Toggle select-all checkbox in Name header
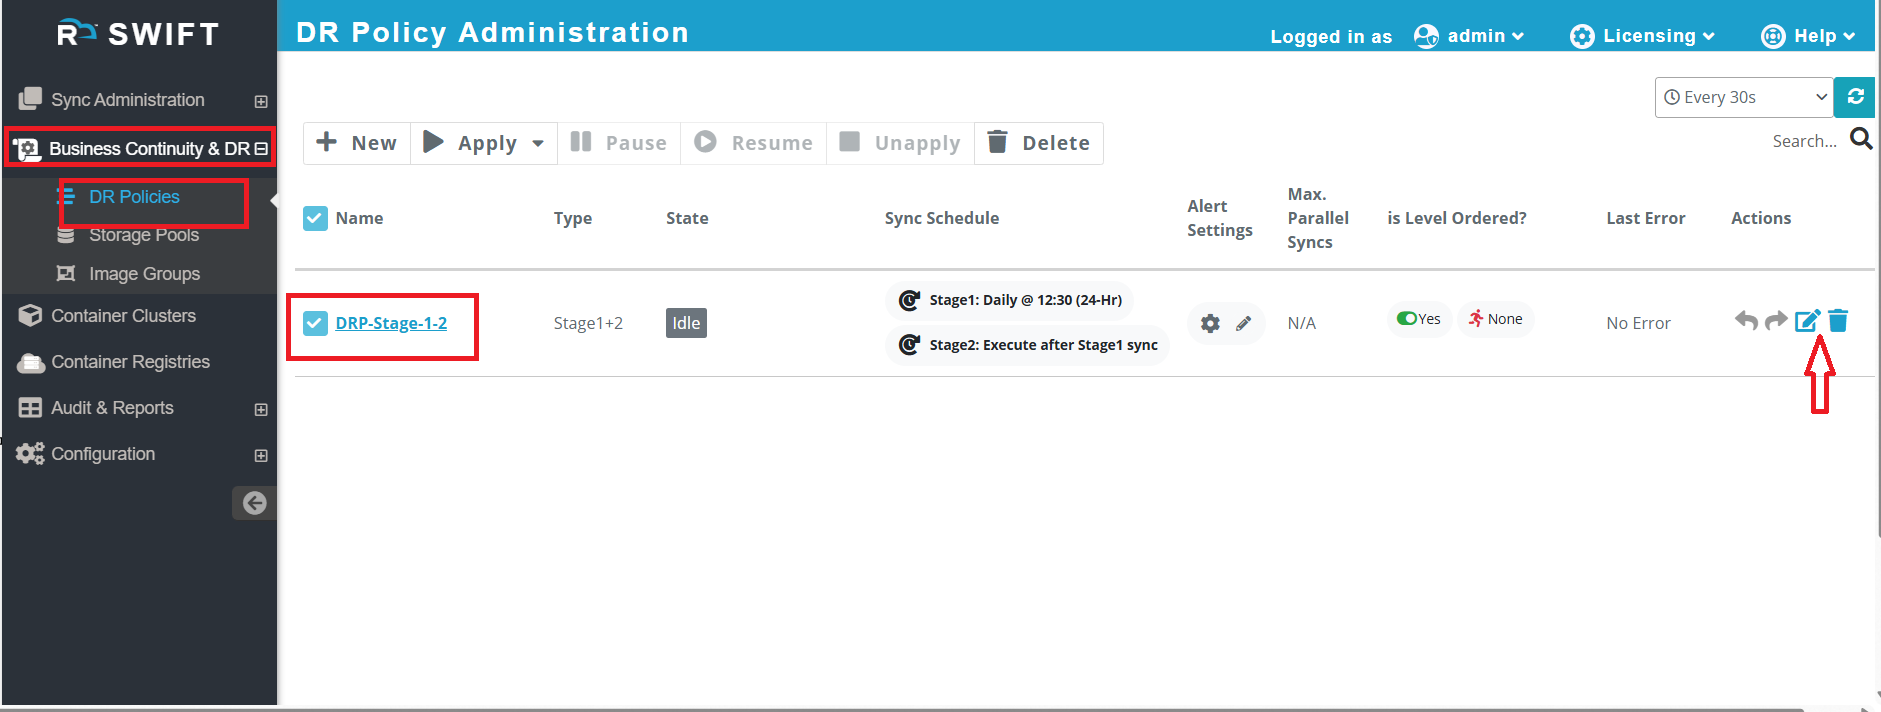Image resolution: width=1881 pixels, height=712 pixels. coord(315,218)
